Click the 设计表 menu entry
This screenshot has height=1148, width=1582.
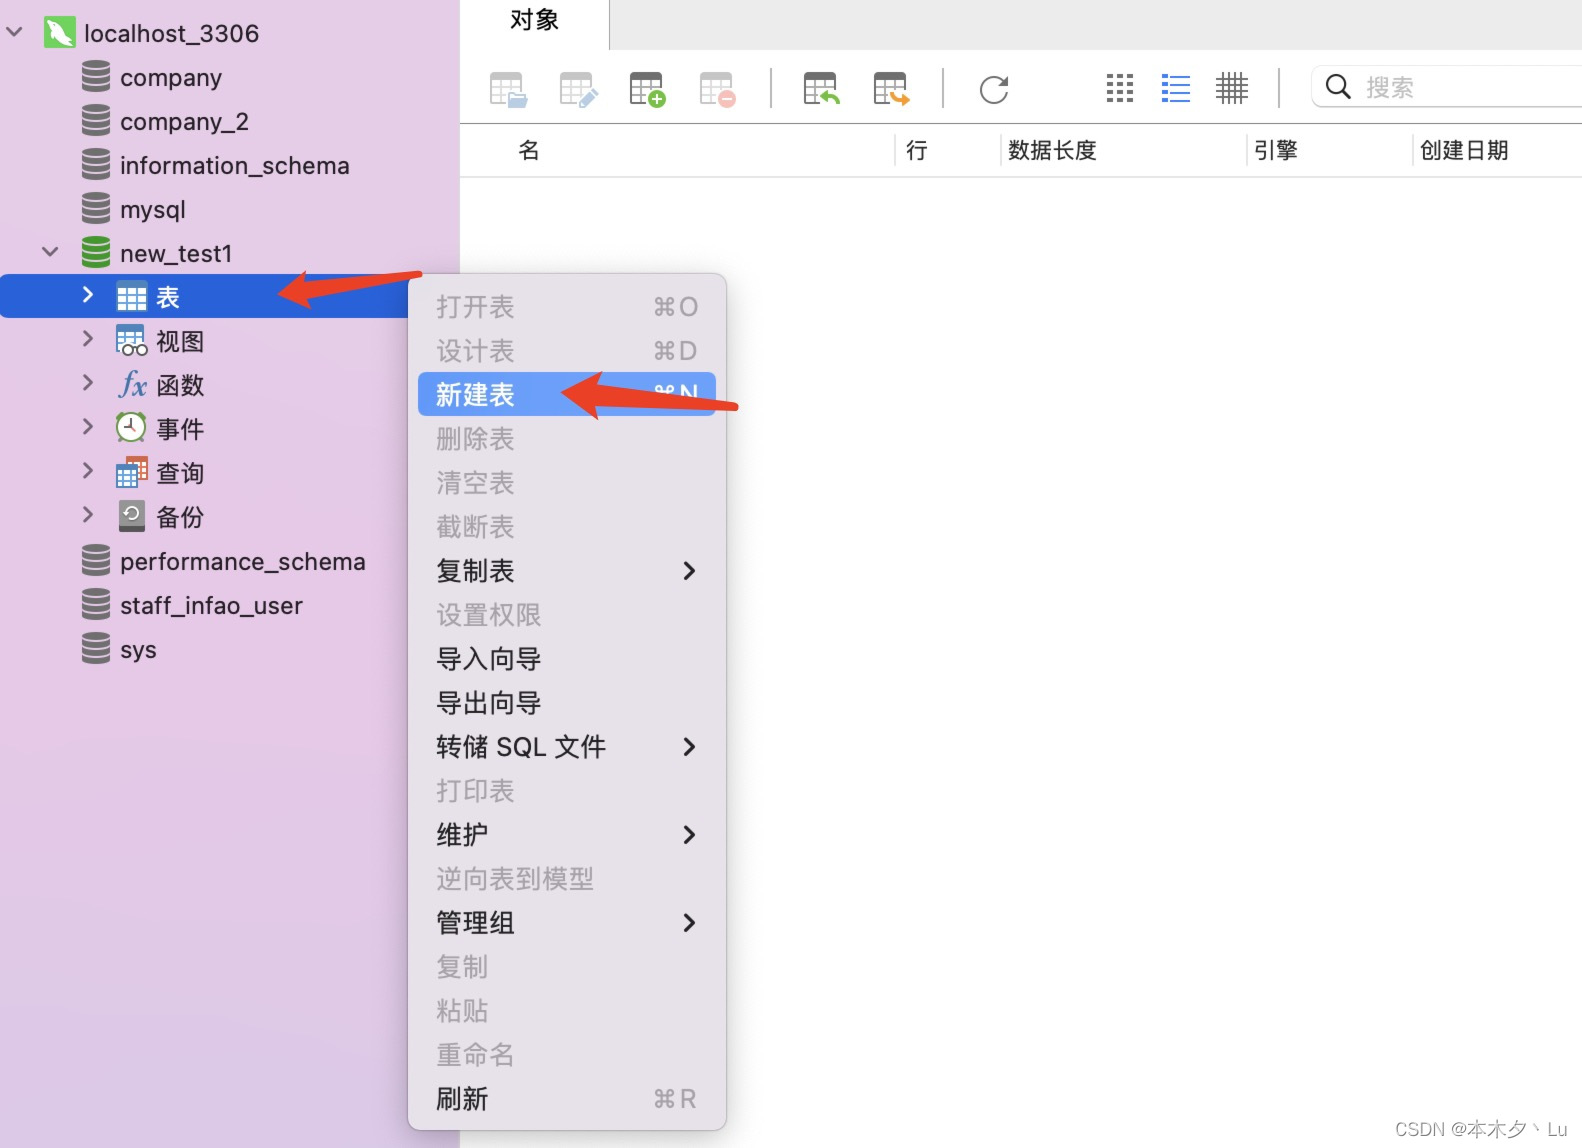click(x=567, y=351)
